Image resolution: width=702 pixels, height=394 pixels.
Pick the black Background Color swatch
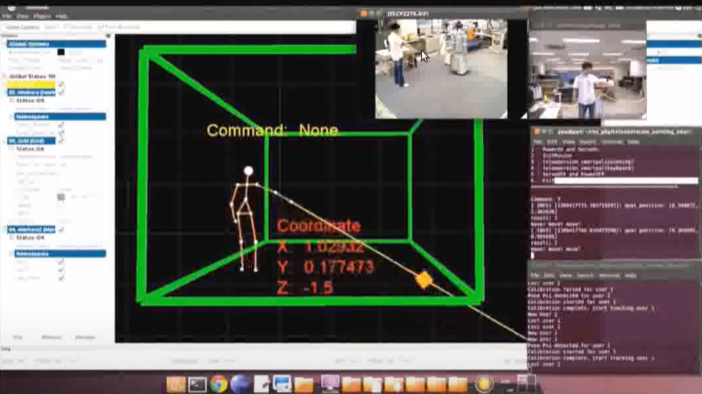(61, 52)
